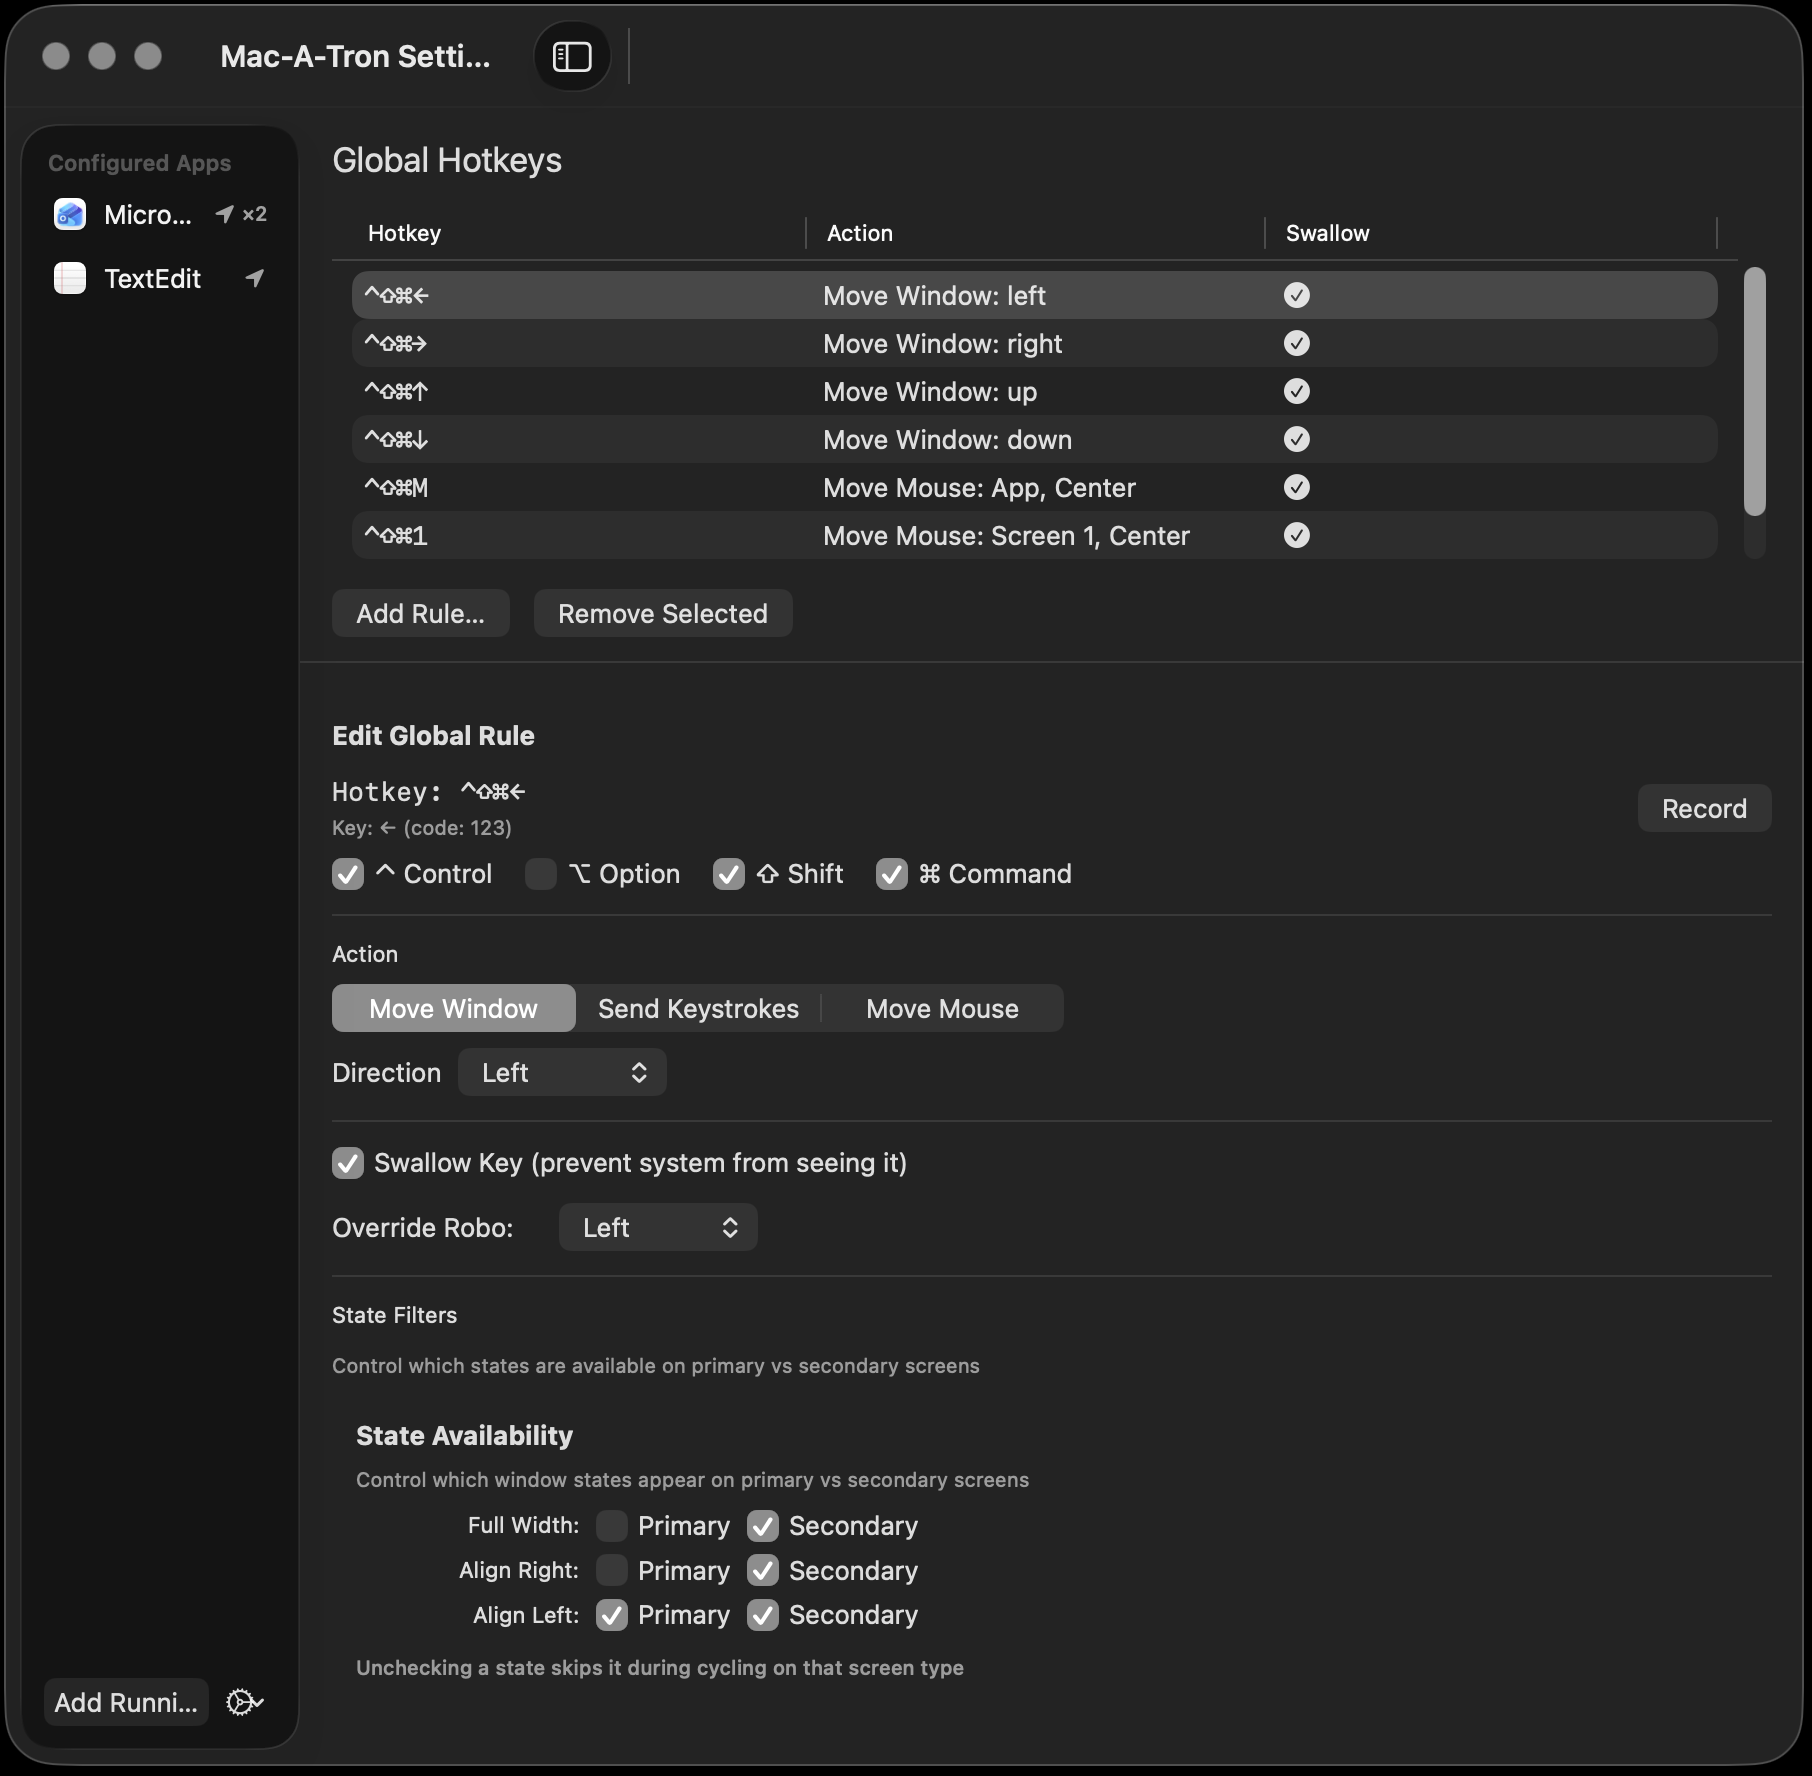Click the swallow checkmark on Move Window: up
Viewport: 1812px width, 1776px height.
(1296, 391)
